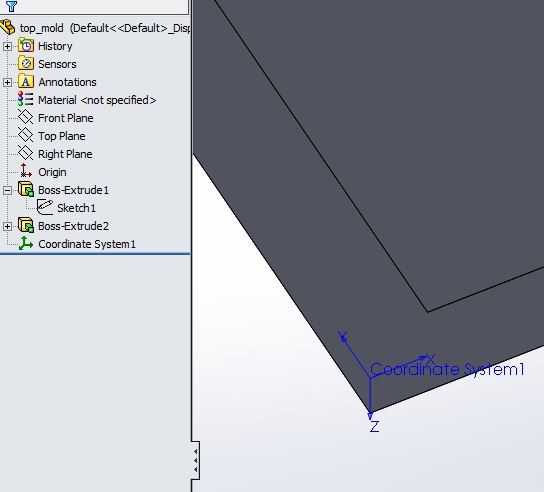Image resolution: width=544 pixels, height=492 pixels.
Task: Click the Sketch1 pencil icon
Action: coord(45,207)
